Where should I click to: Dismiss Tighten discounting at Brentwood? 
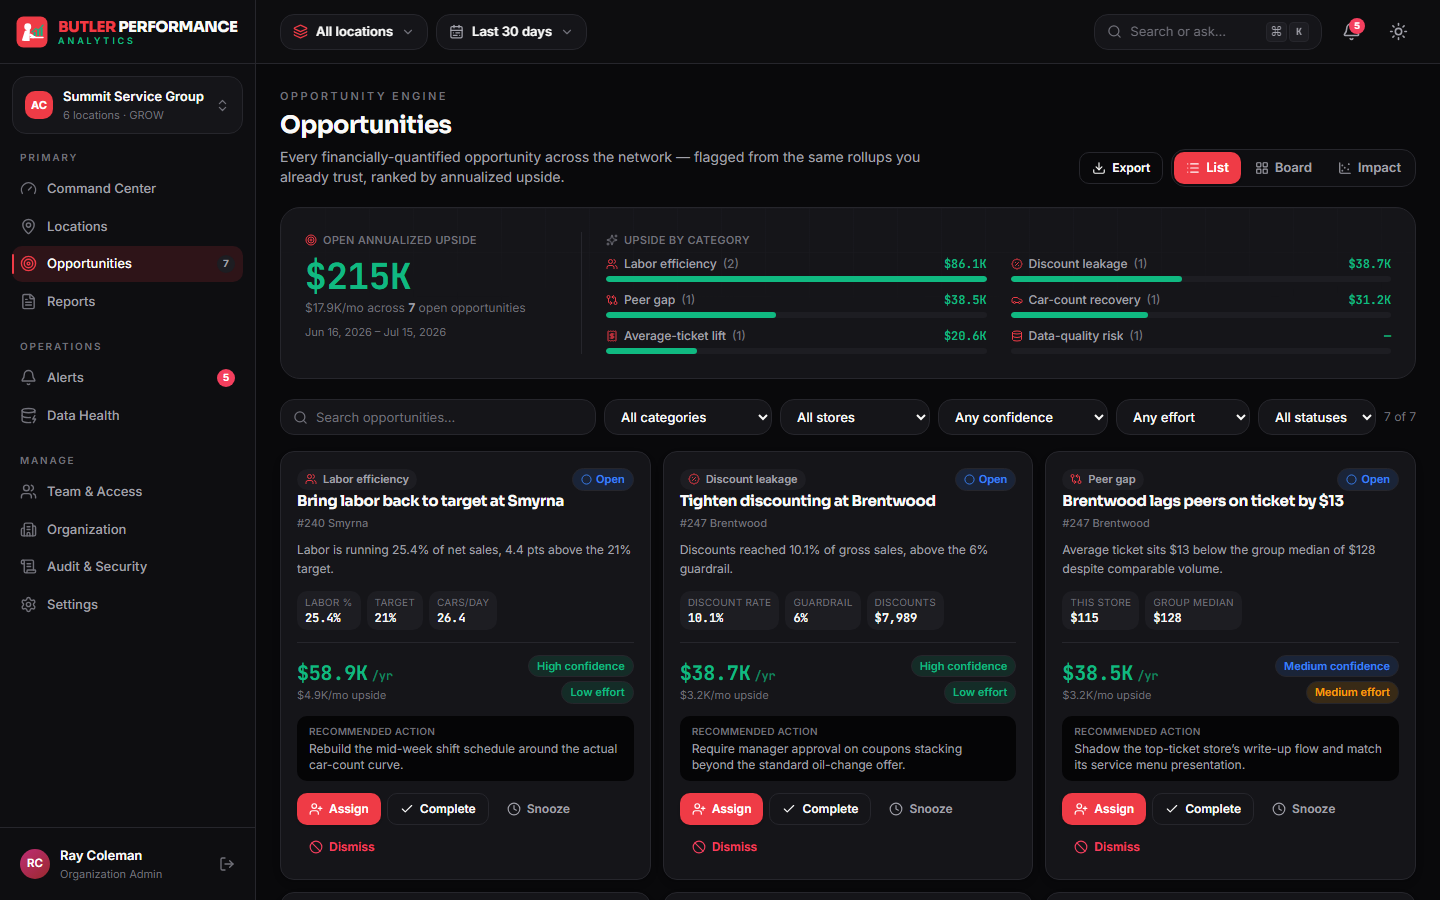tap(725, 847)
